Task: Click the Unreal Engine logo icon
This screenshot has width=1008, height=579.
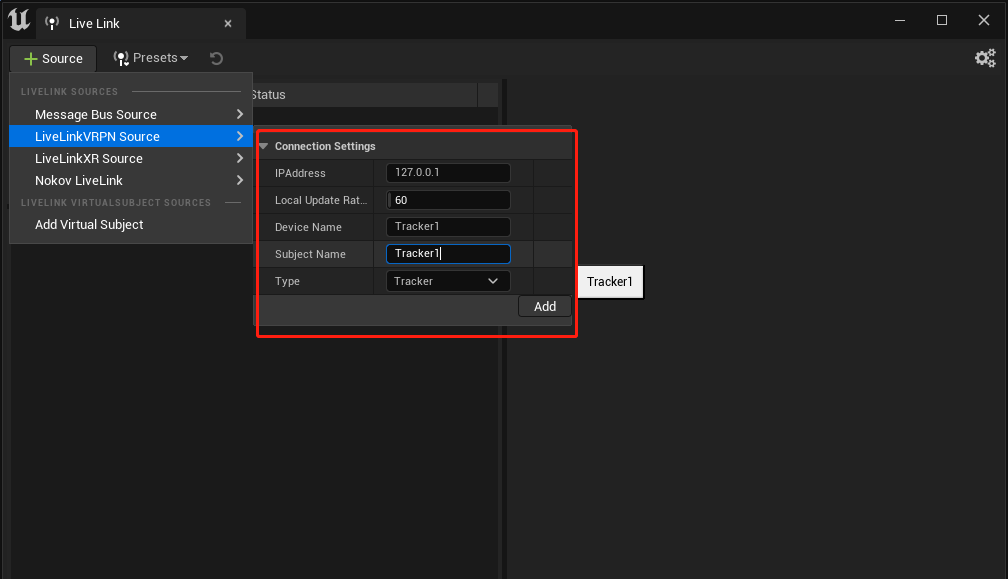Action: [19, 20]
